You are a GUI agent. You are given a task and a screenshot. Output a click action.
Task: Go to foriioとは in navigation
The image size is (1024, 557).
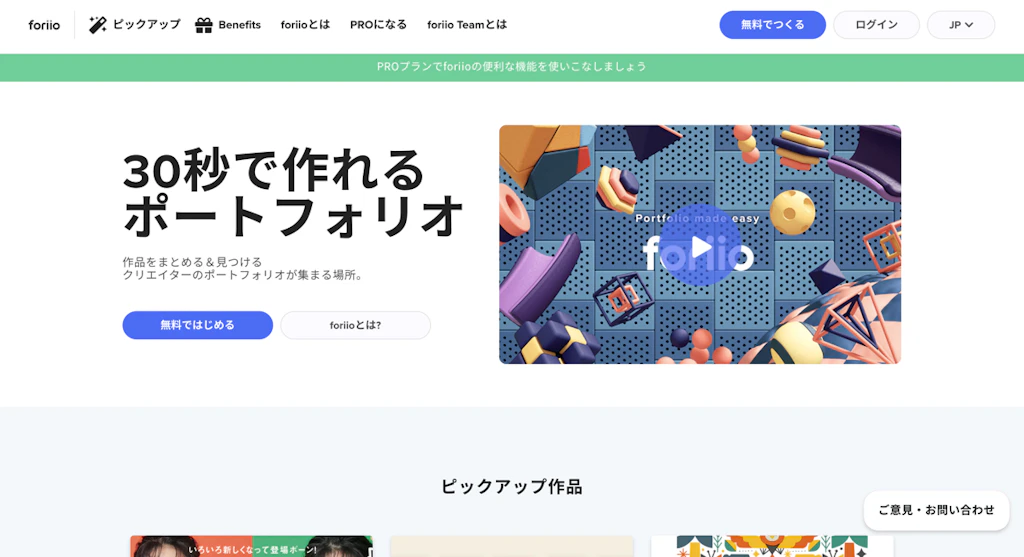click(x=305, y=25)
